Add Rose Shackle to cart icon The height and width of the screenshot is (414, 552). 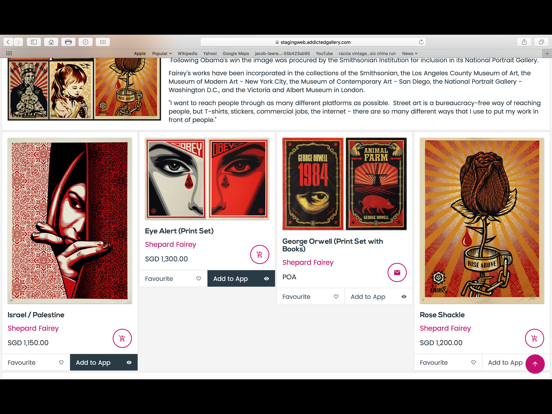(x=534, y=338)
